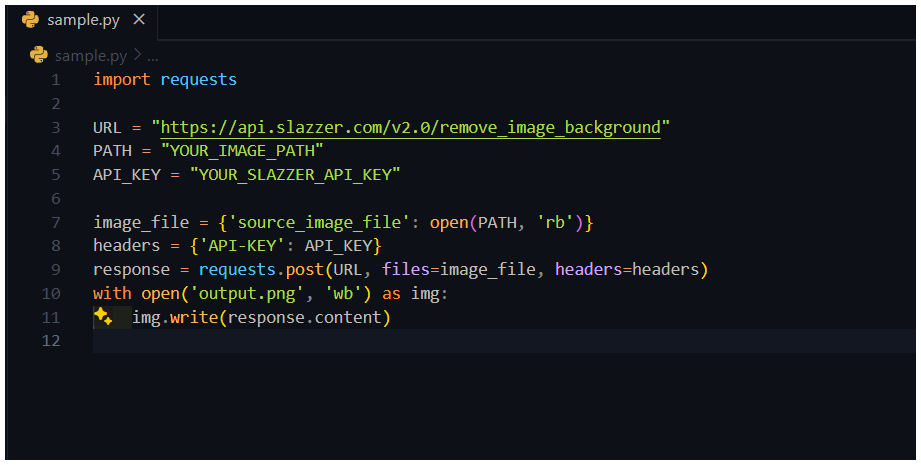This screenshot has width=921, height=465.
Task: Click the 'requests' module name on line 1
Action: tap(199, 80)
